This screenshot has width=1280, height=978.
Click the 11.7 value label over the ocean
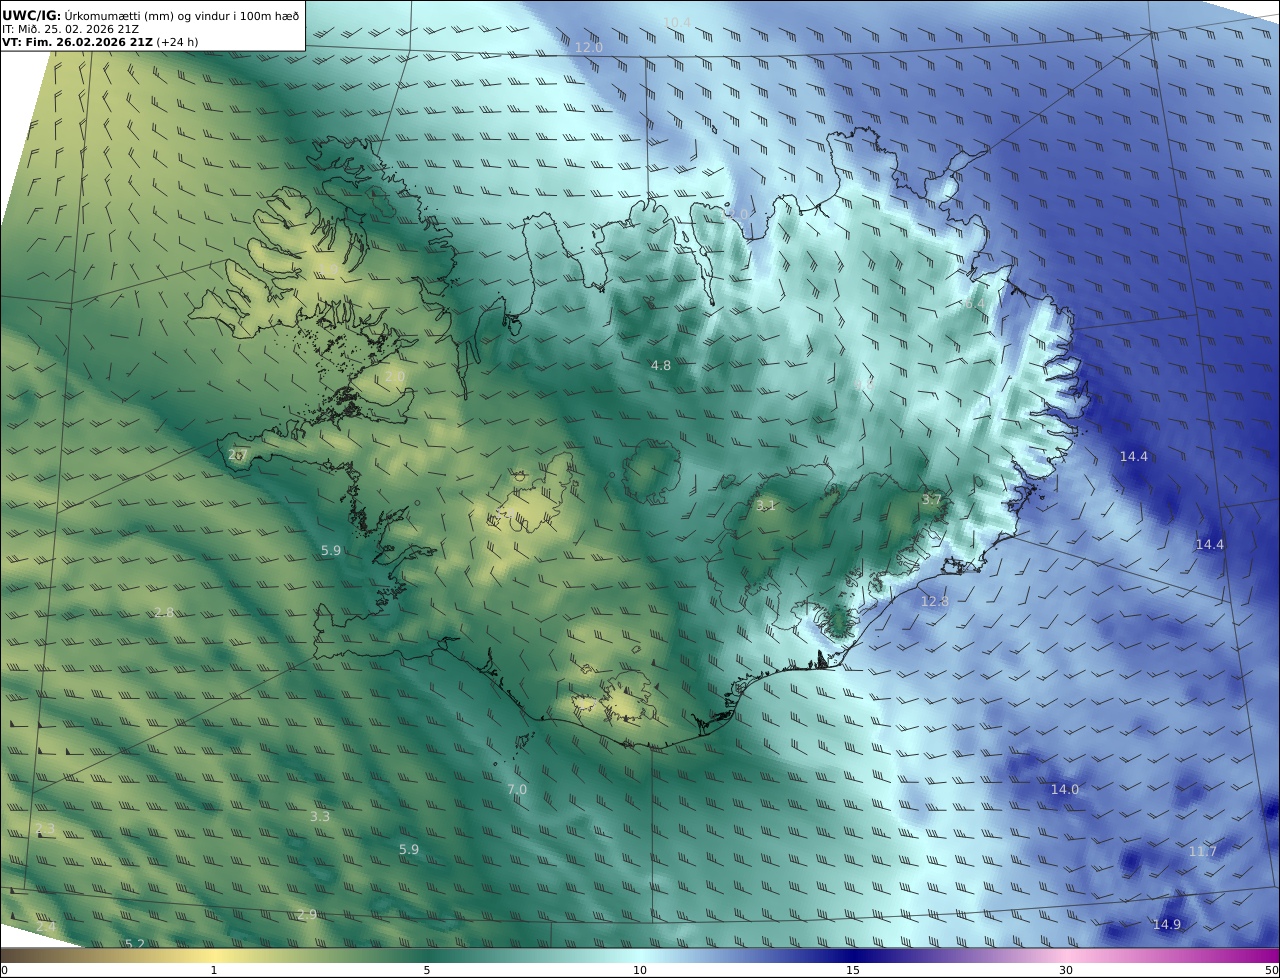pos(1203,852)
